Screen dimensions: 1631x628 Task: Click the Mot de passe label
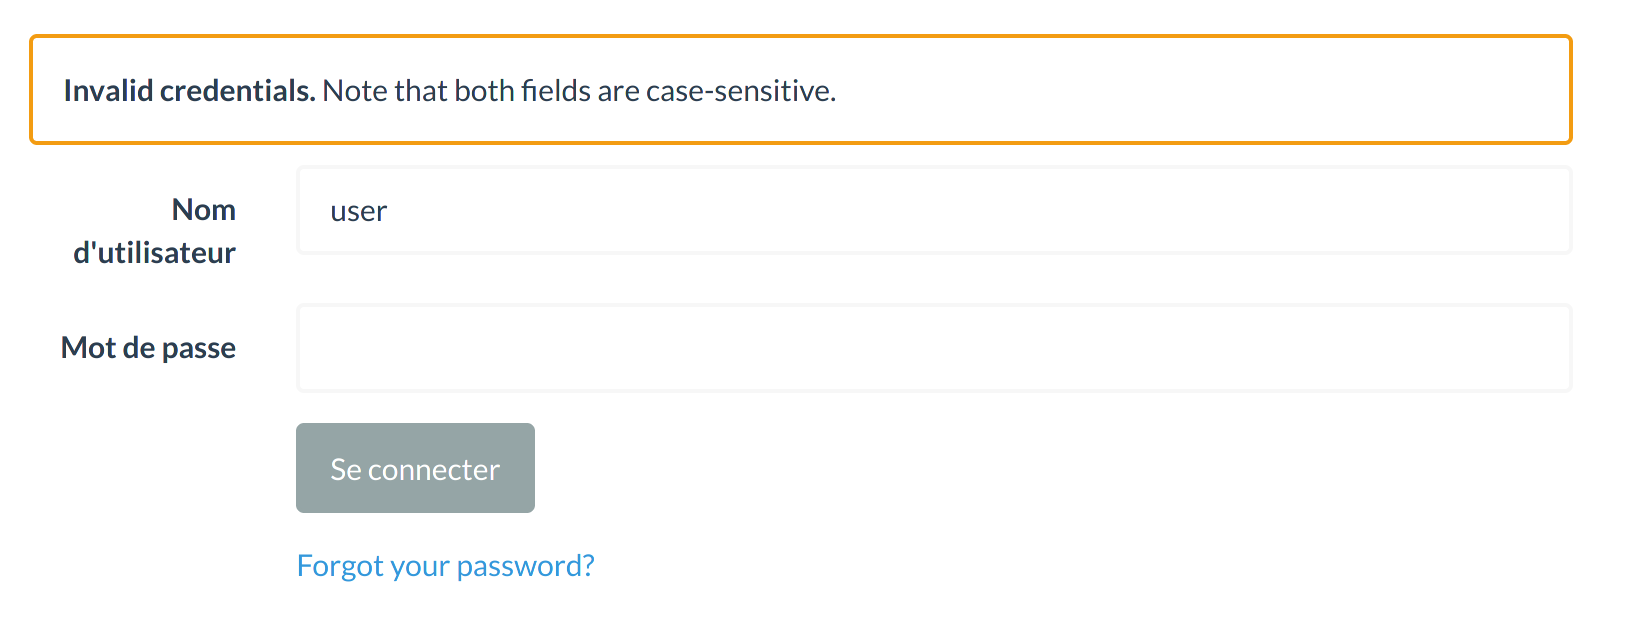pos(147,347)
